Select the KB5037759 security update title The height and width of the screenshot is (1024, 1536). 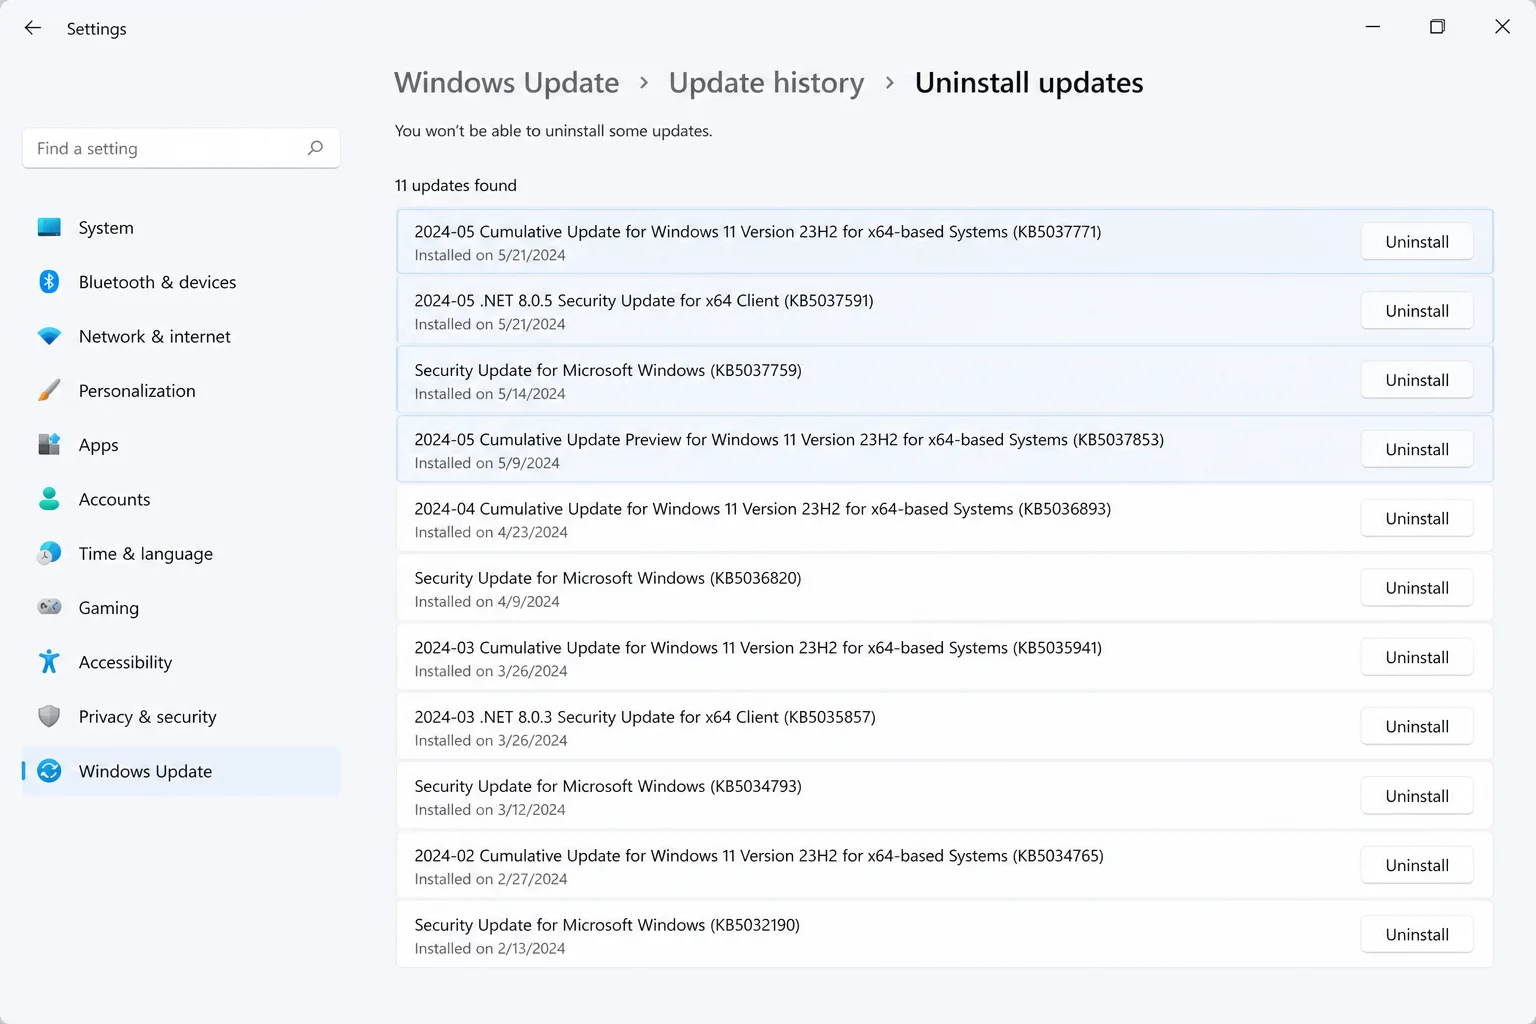point(608,370)
